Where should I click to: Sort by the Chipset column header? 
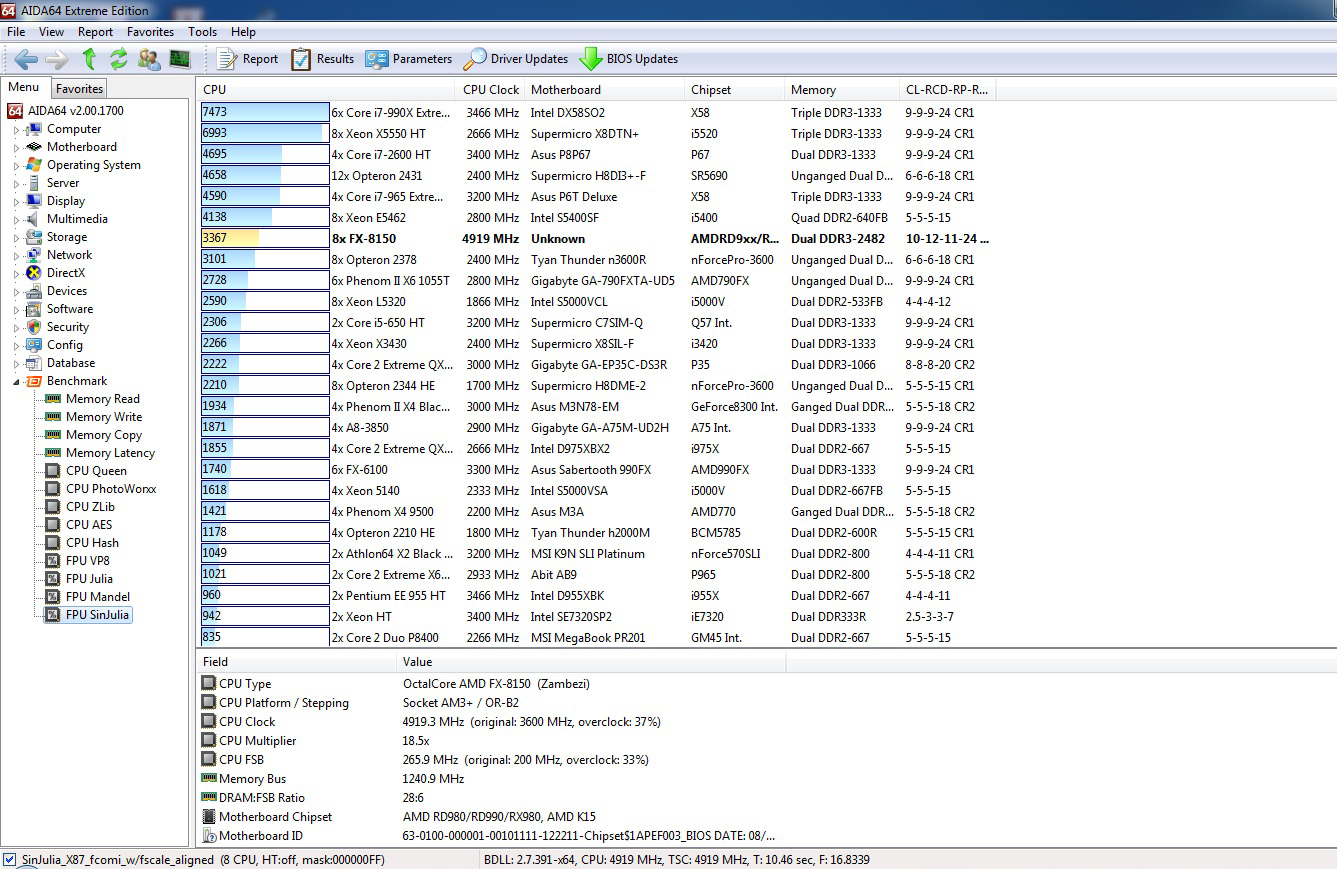735,90
